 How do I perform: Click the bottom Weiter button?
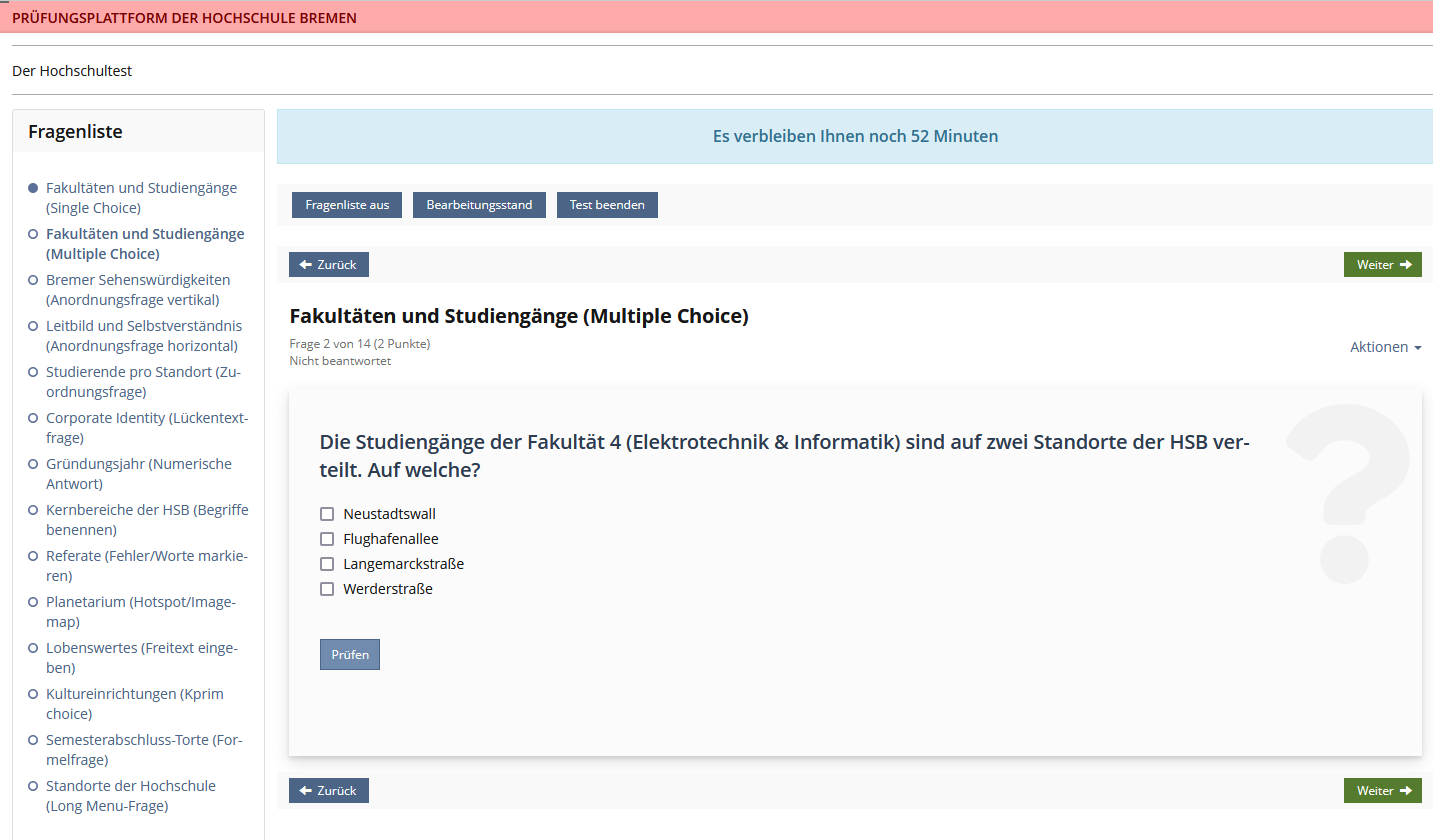[1383, 791]
